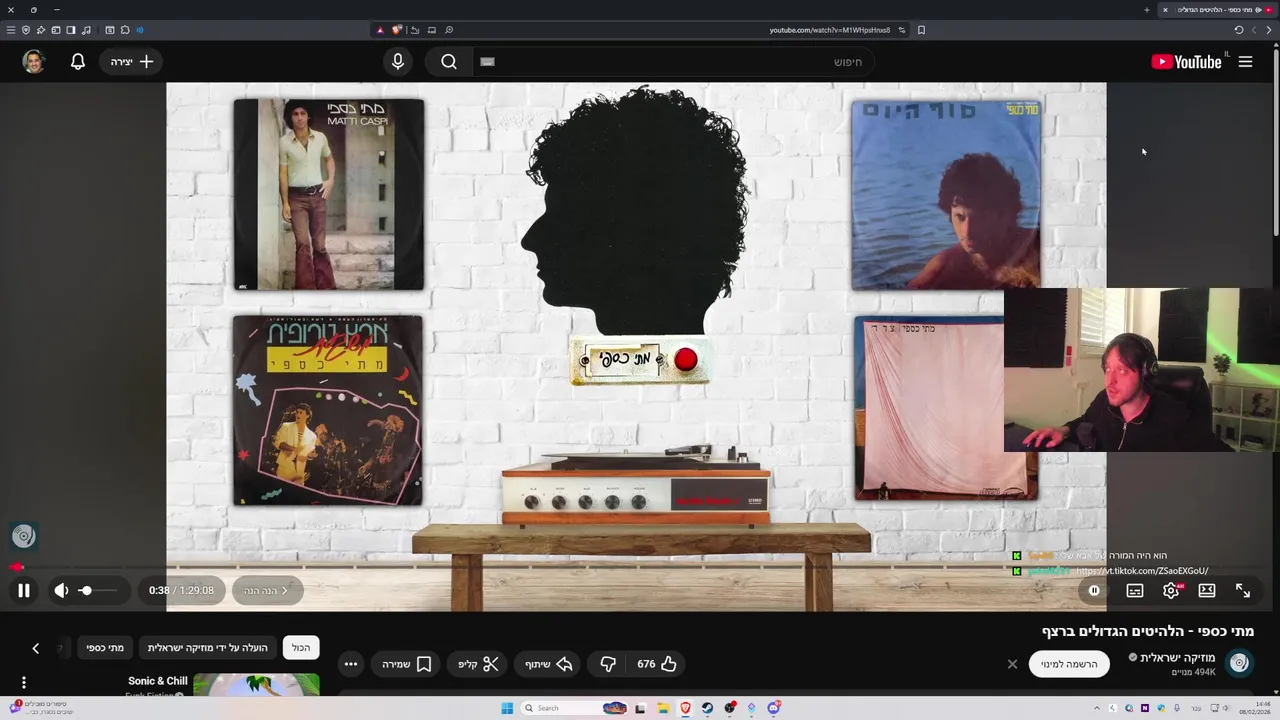Click the "קליפ" clip scissors button

[x=478, y=664]
